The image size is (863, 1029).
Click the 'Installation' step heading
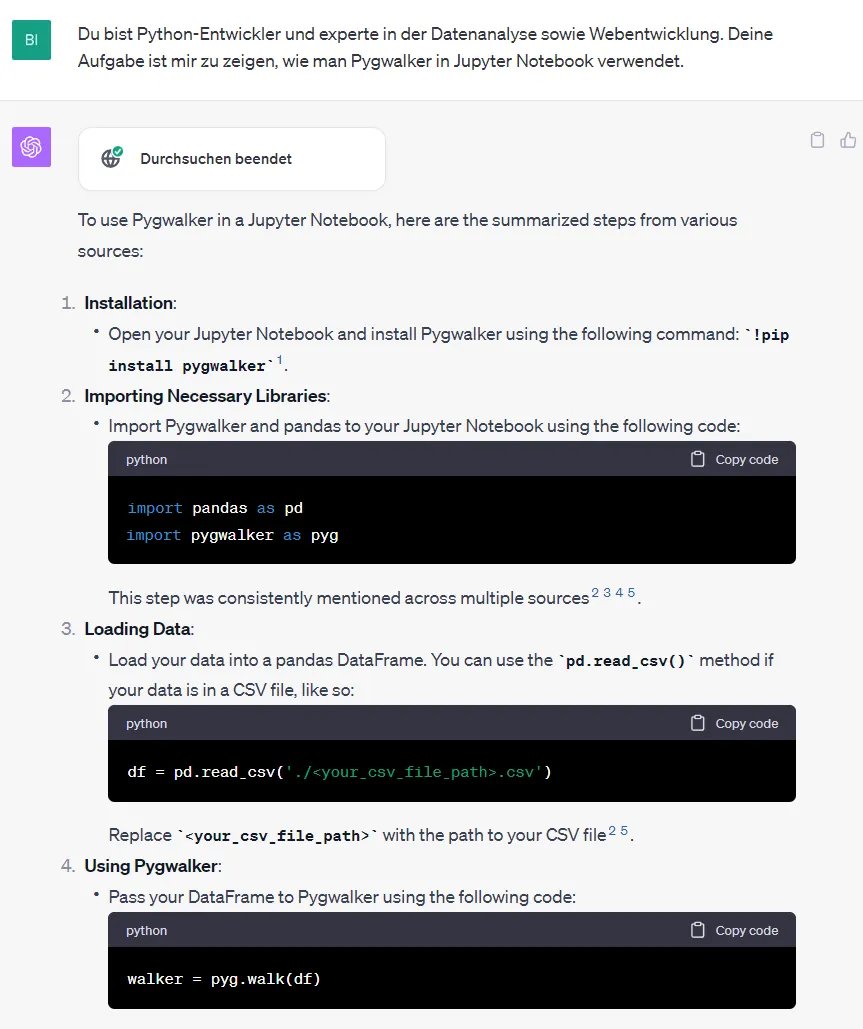pyautogui.click(x=130, y=303)
